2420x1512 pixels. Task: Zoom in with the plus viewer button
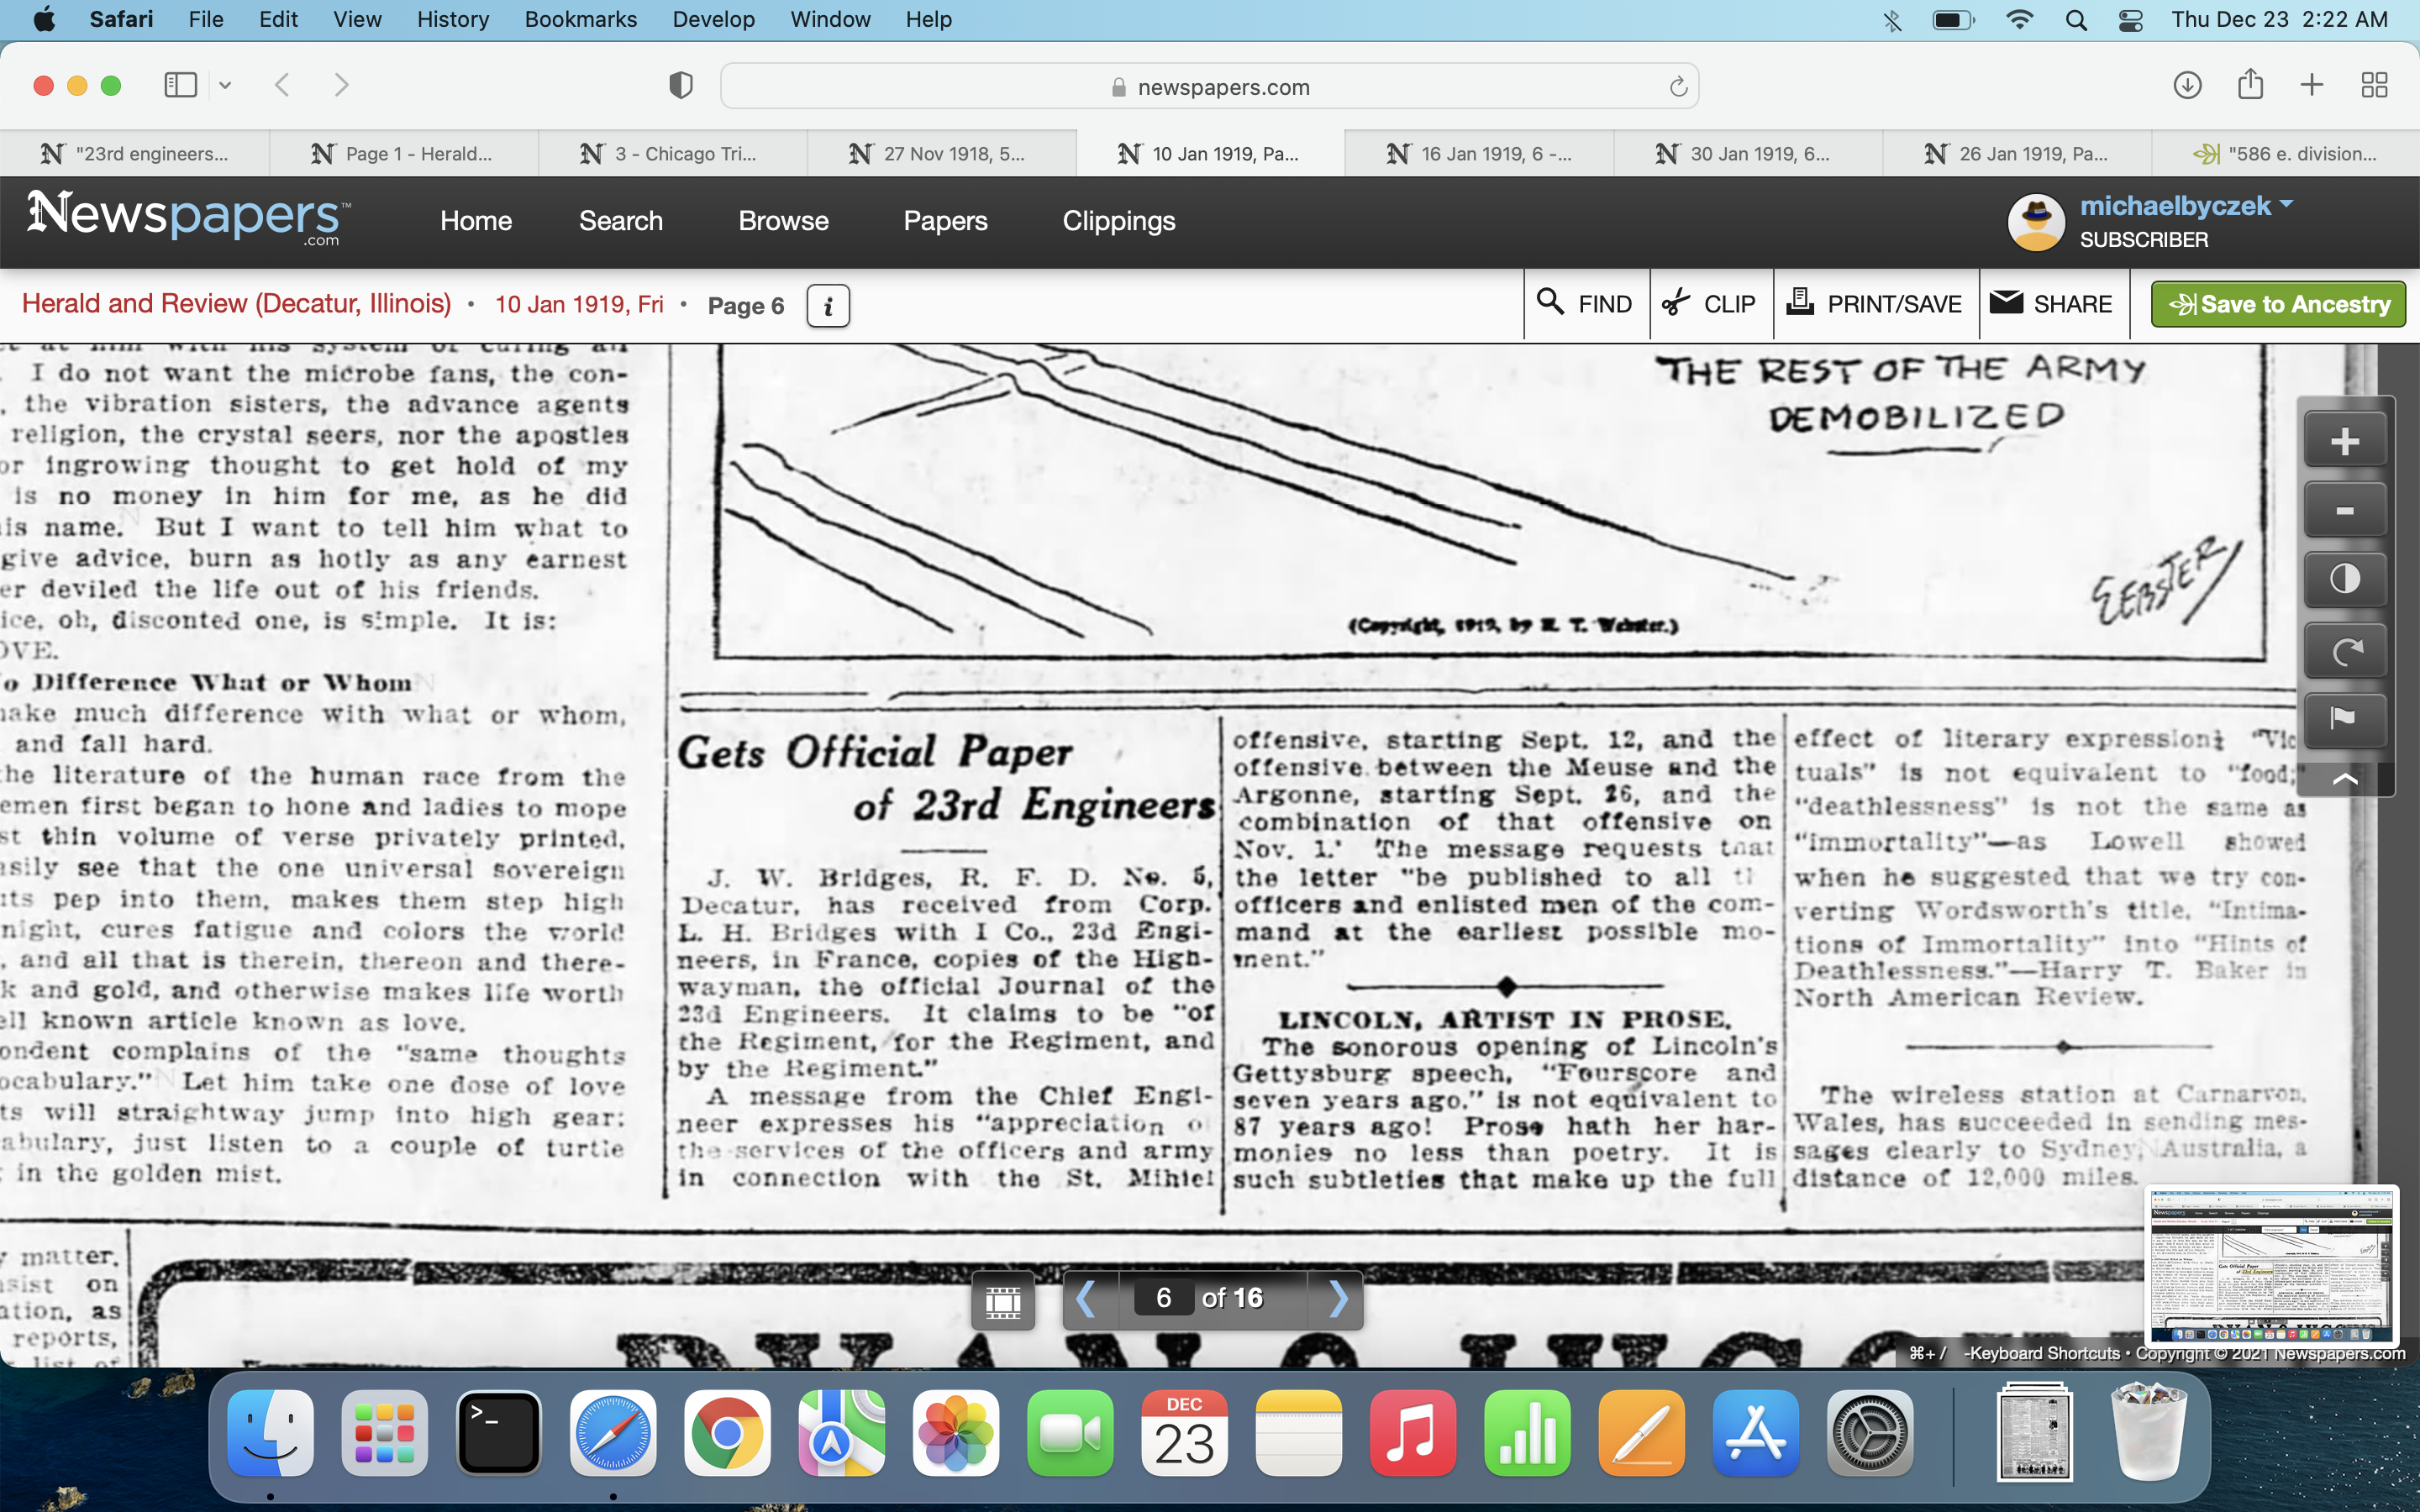(x=2344, y=441)
